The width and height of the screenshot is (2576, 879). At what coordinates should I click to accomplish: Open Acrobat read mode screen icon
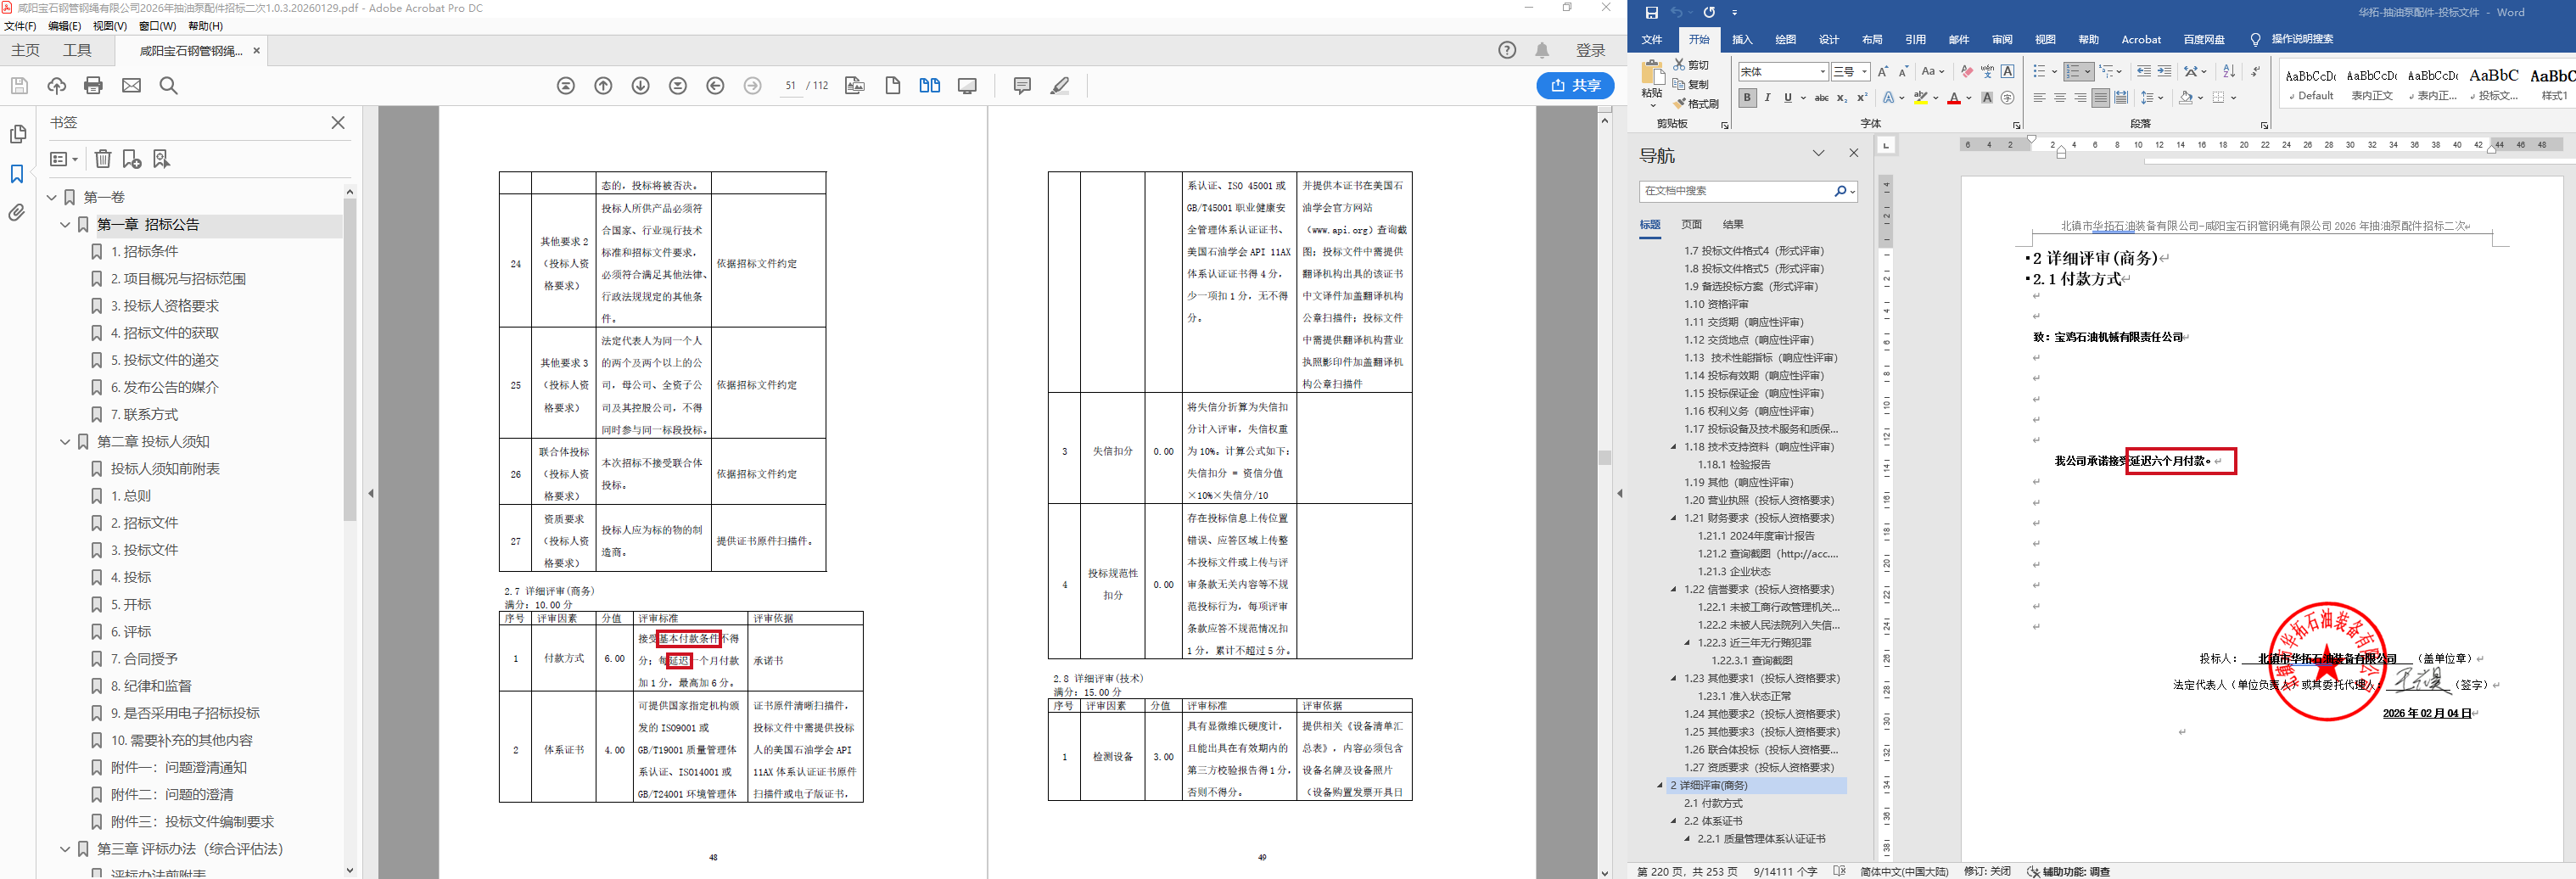[967, 86]
